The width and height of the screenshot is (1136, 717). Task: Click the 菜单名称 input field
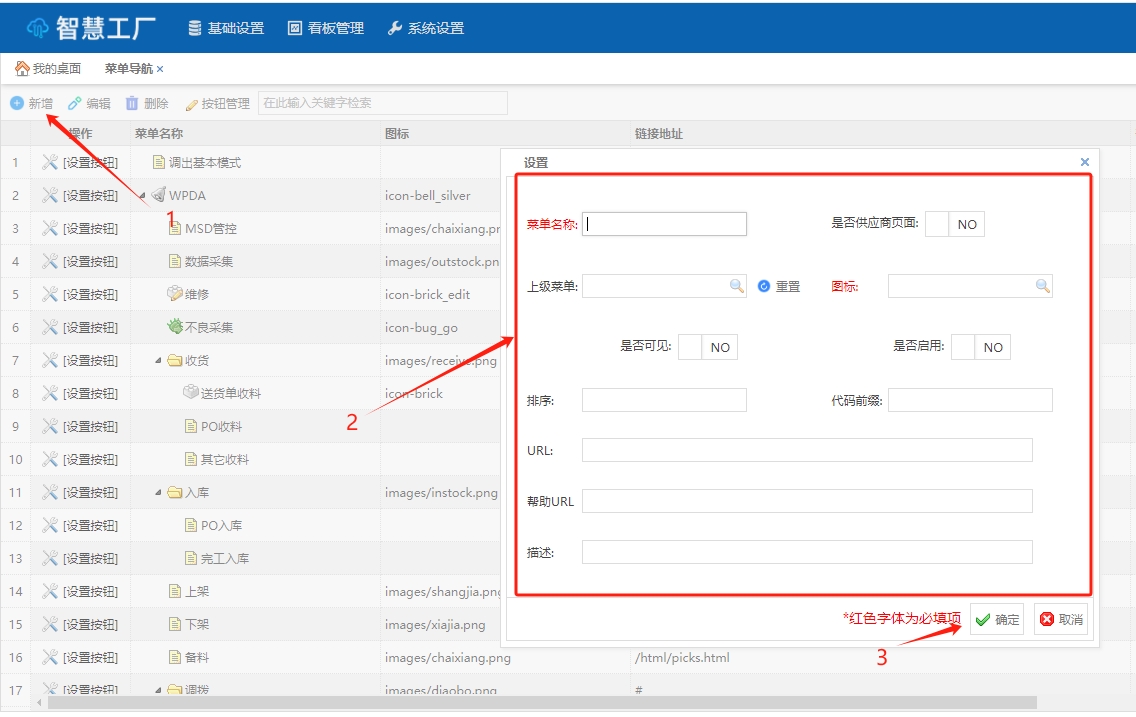tap(664, 224)
